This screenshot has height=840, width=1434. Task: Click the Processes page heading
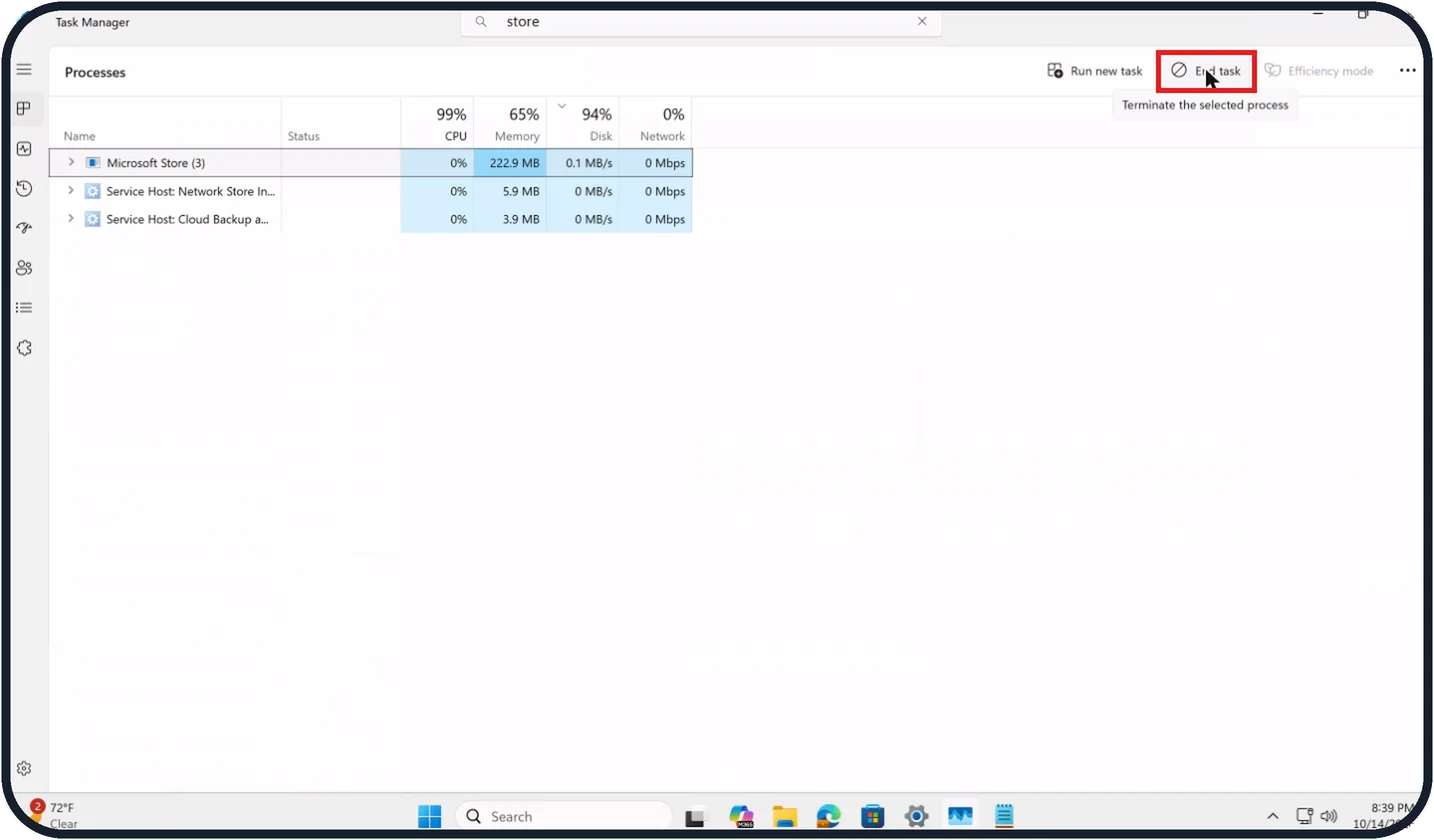(95, 72)
